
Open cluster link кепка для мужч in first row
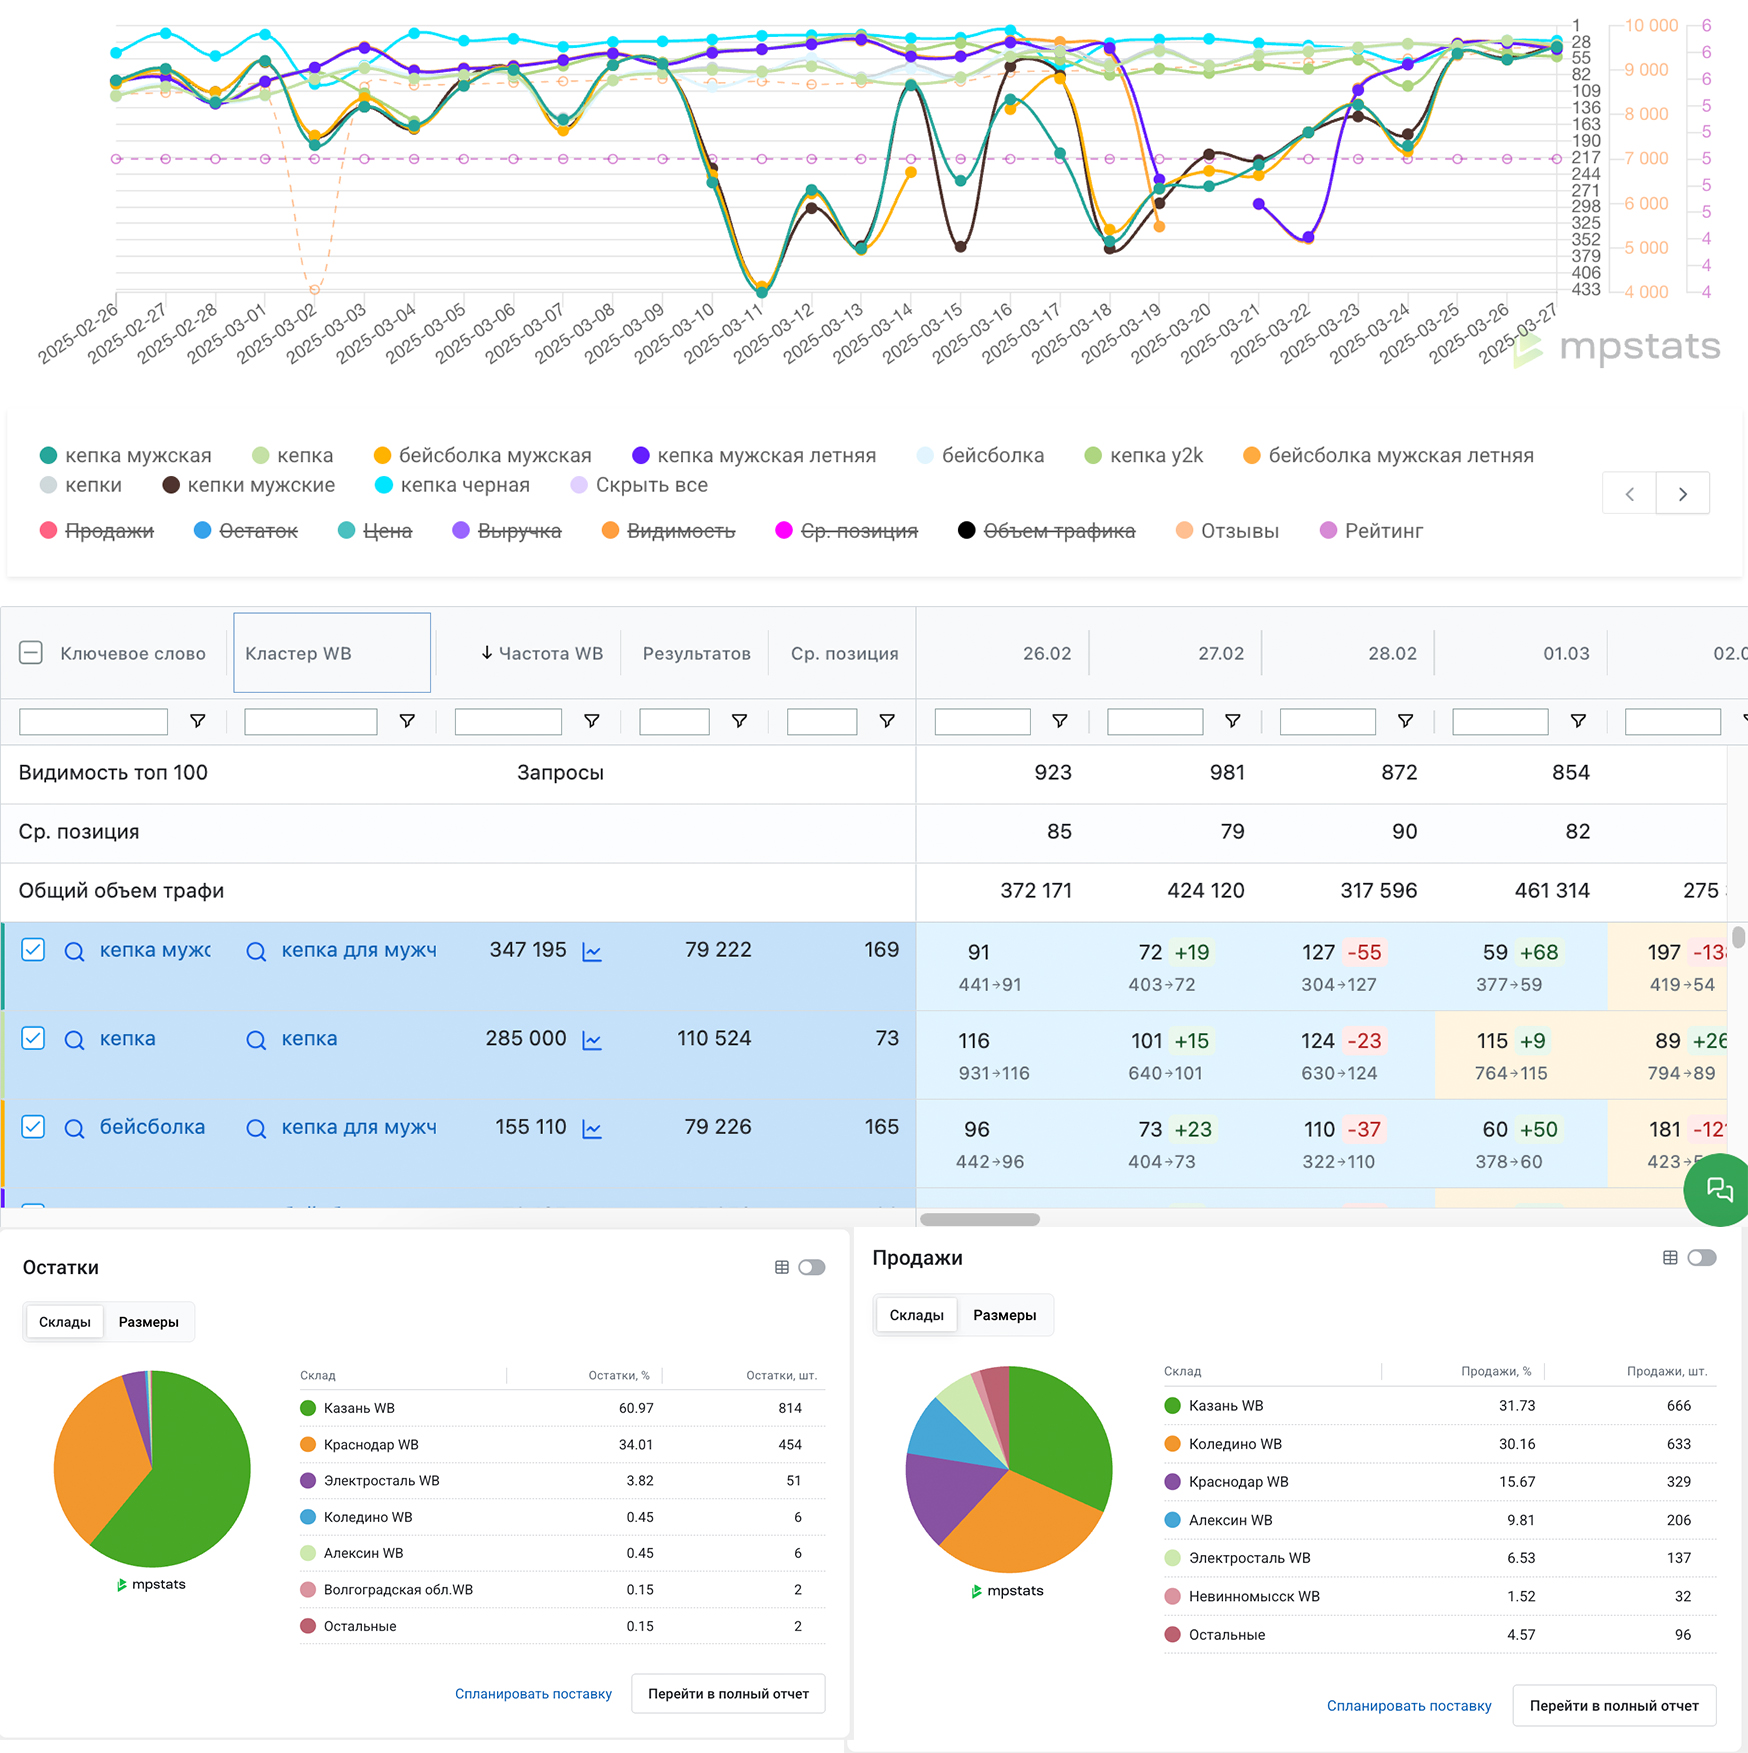click(359, 950)
